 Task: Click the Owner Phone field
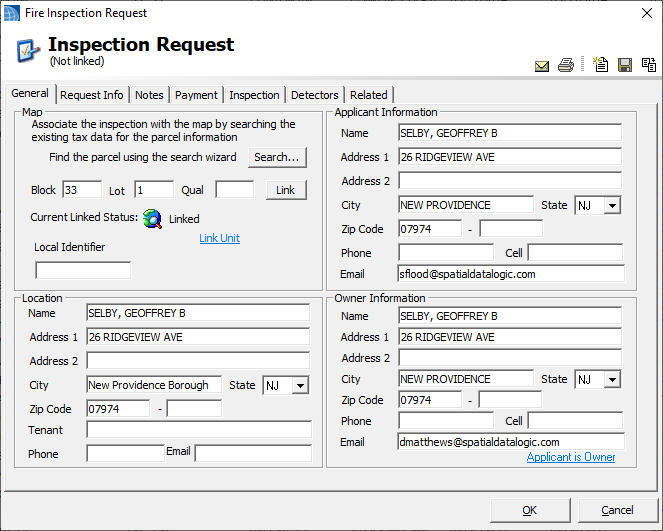click(x=446, y=421)
